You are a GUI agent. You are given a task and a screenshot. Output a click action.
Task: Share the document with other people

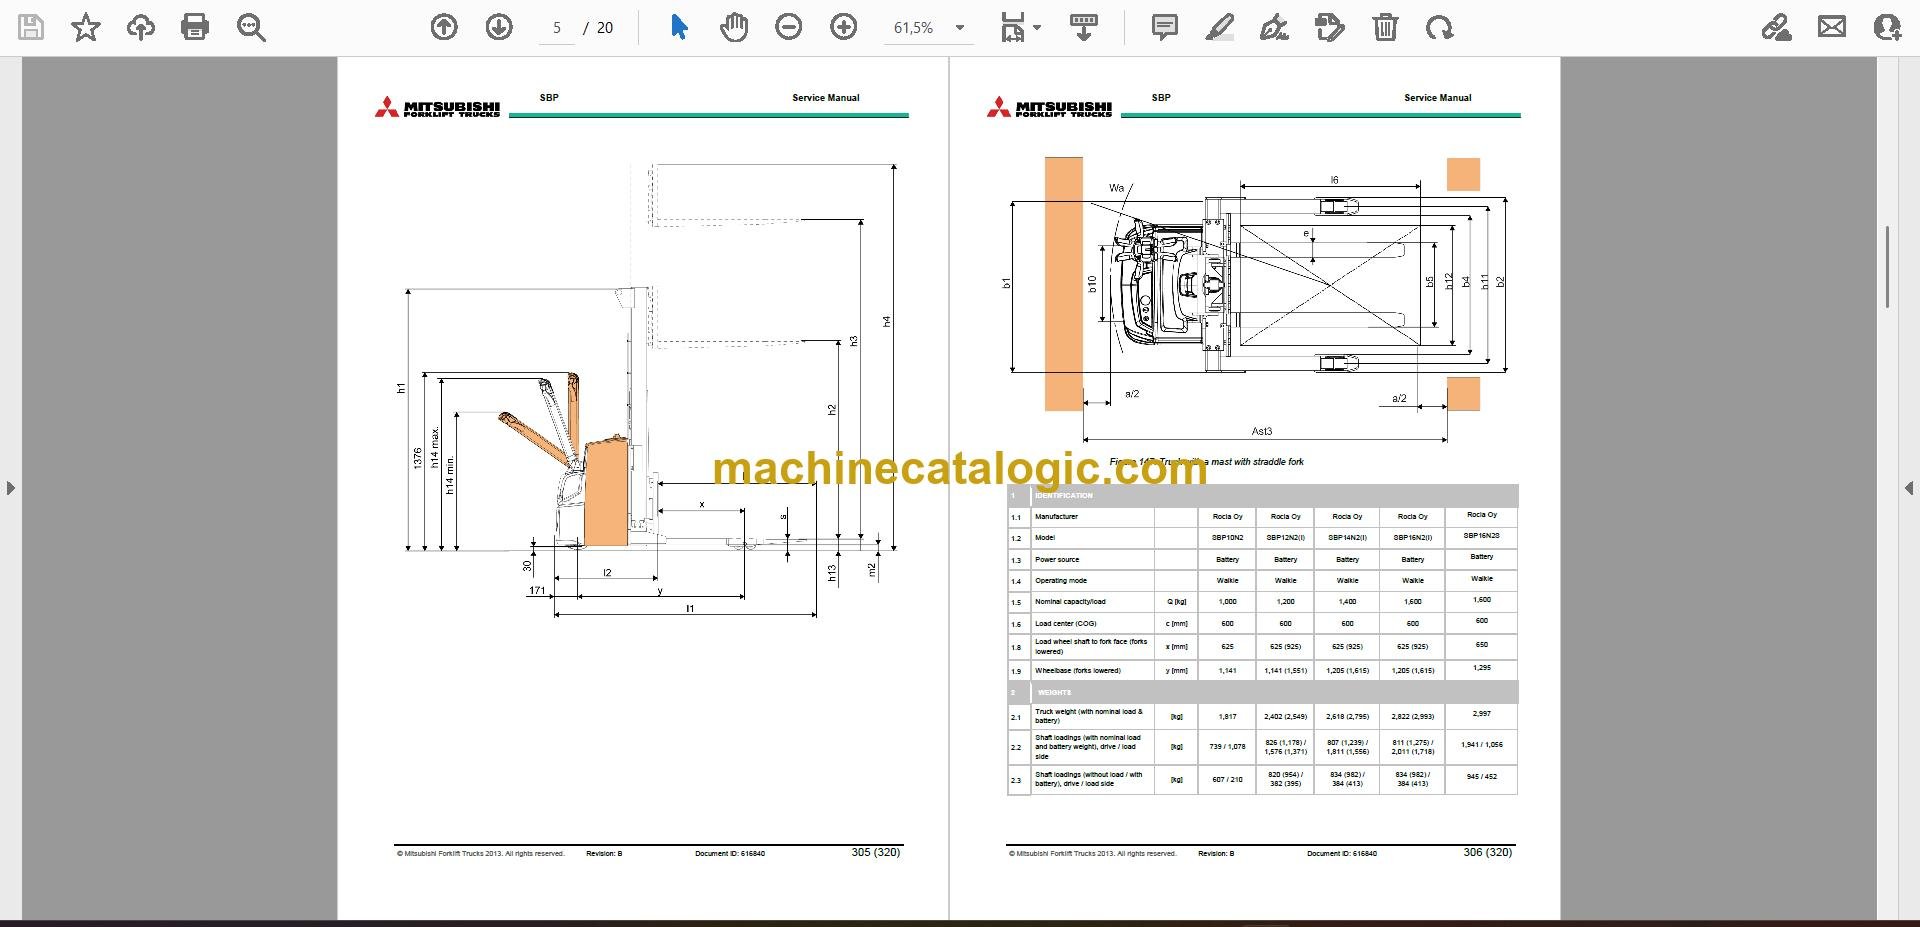pyautogui.click(x=1887, y=27)
